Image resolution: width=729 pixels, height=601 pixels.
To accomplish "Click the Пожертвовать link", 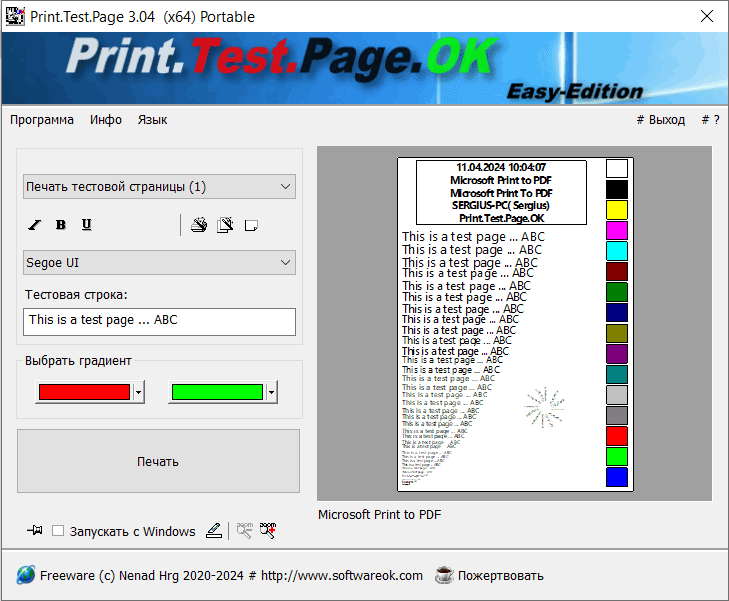I will tap(501, 575).
